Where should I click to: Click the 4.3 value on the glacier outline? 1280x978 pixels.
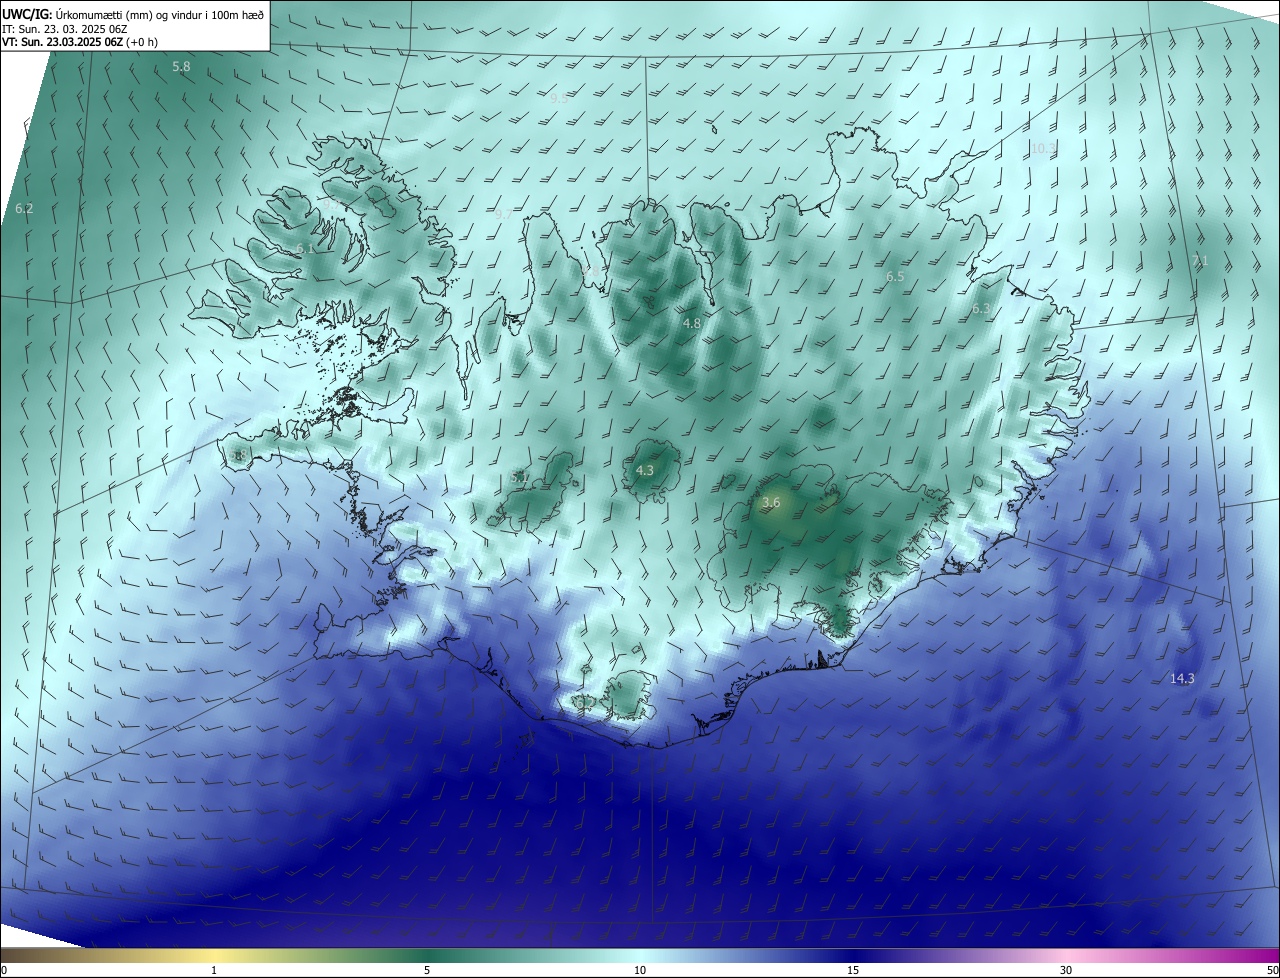pyautogui.click(x=645, y=470)
